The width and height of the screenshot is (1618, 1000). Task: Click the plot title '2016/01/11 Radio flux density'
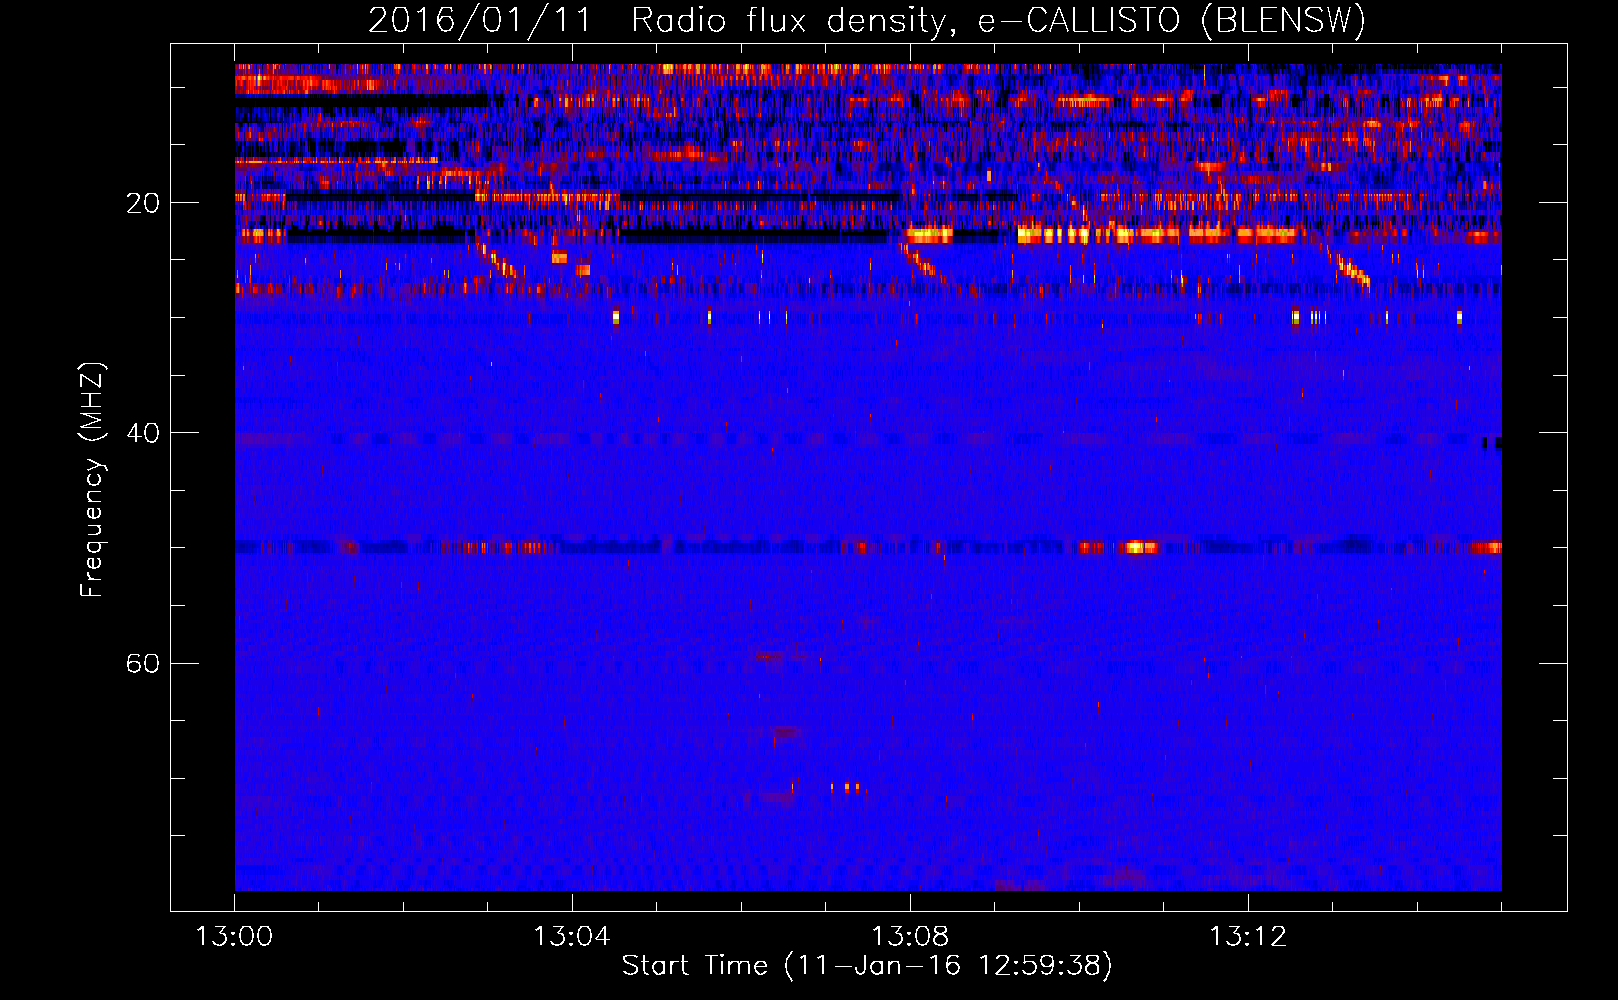[656, 20]
